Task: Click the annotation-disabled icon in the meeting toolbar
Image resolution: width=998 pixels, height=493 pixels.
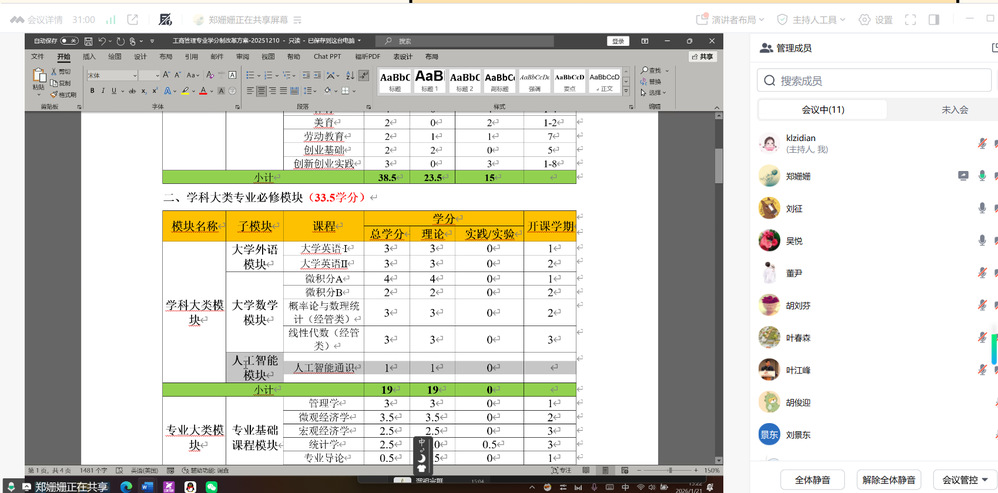Action: coord(165,19)
